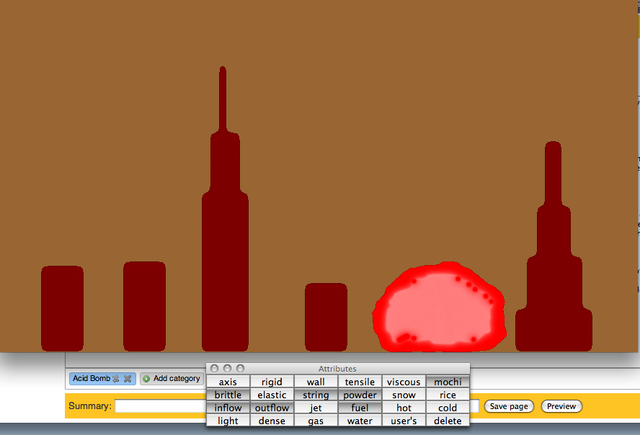Click the Acid Bomb category label

[91, 378]
